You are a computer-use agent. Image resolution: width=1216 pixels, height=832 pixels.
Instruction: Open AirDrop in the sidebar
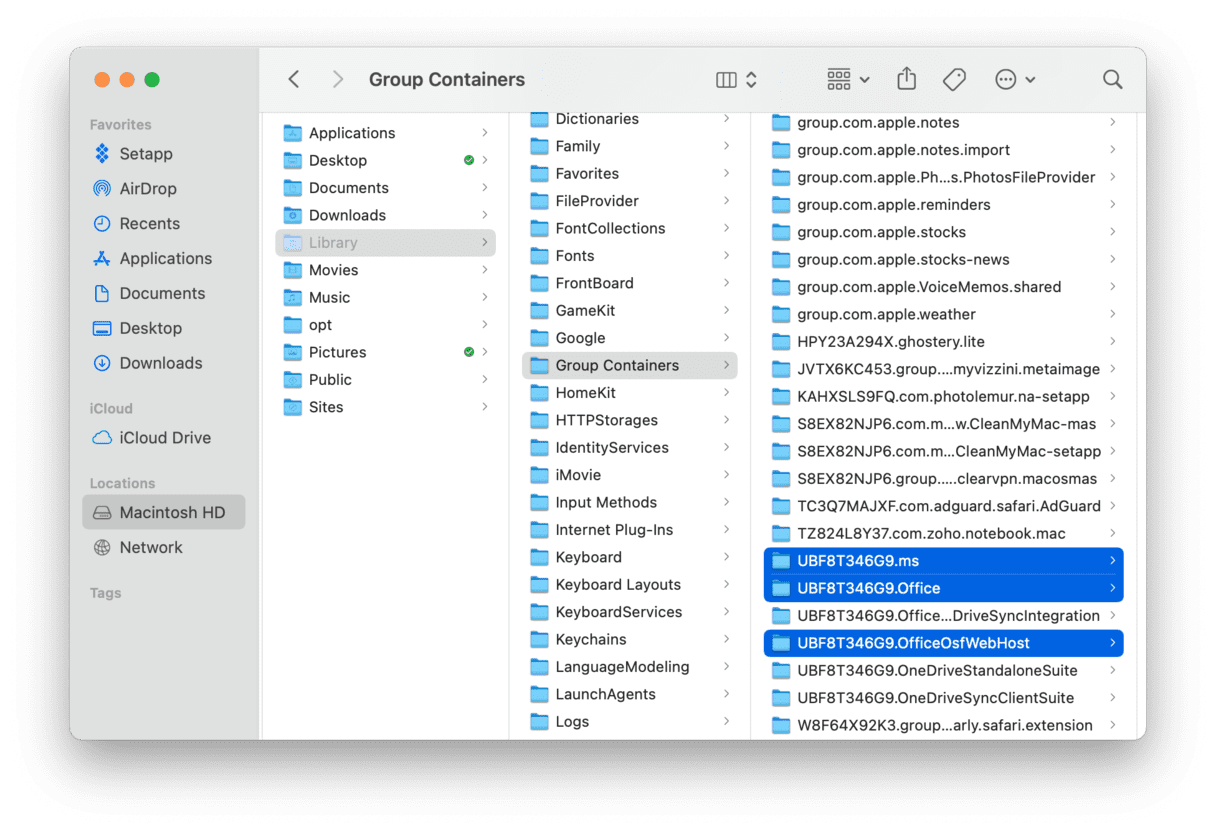(147, 189)
